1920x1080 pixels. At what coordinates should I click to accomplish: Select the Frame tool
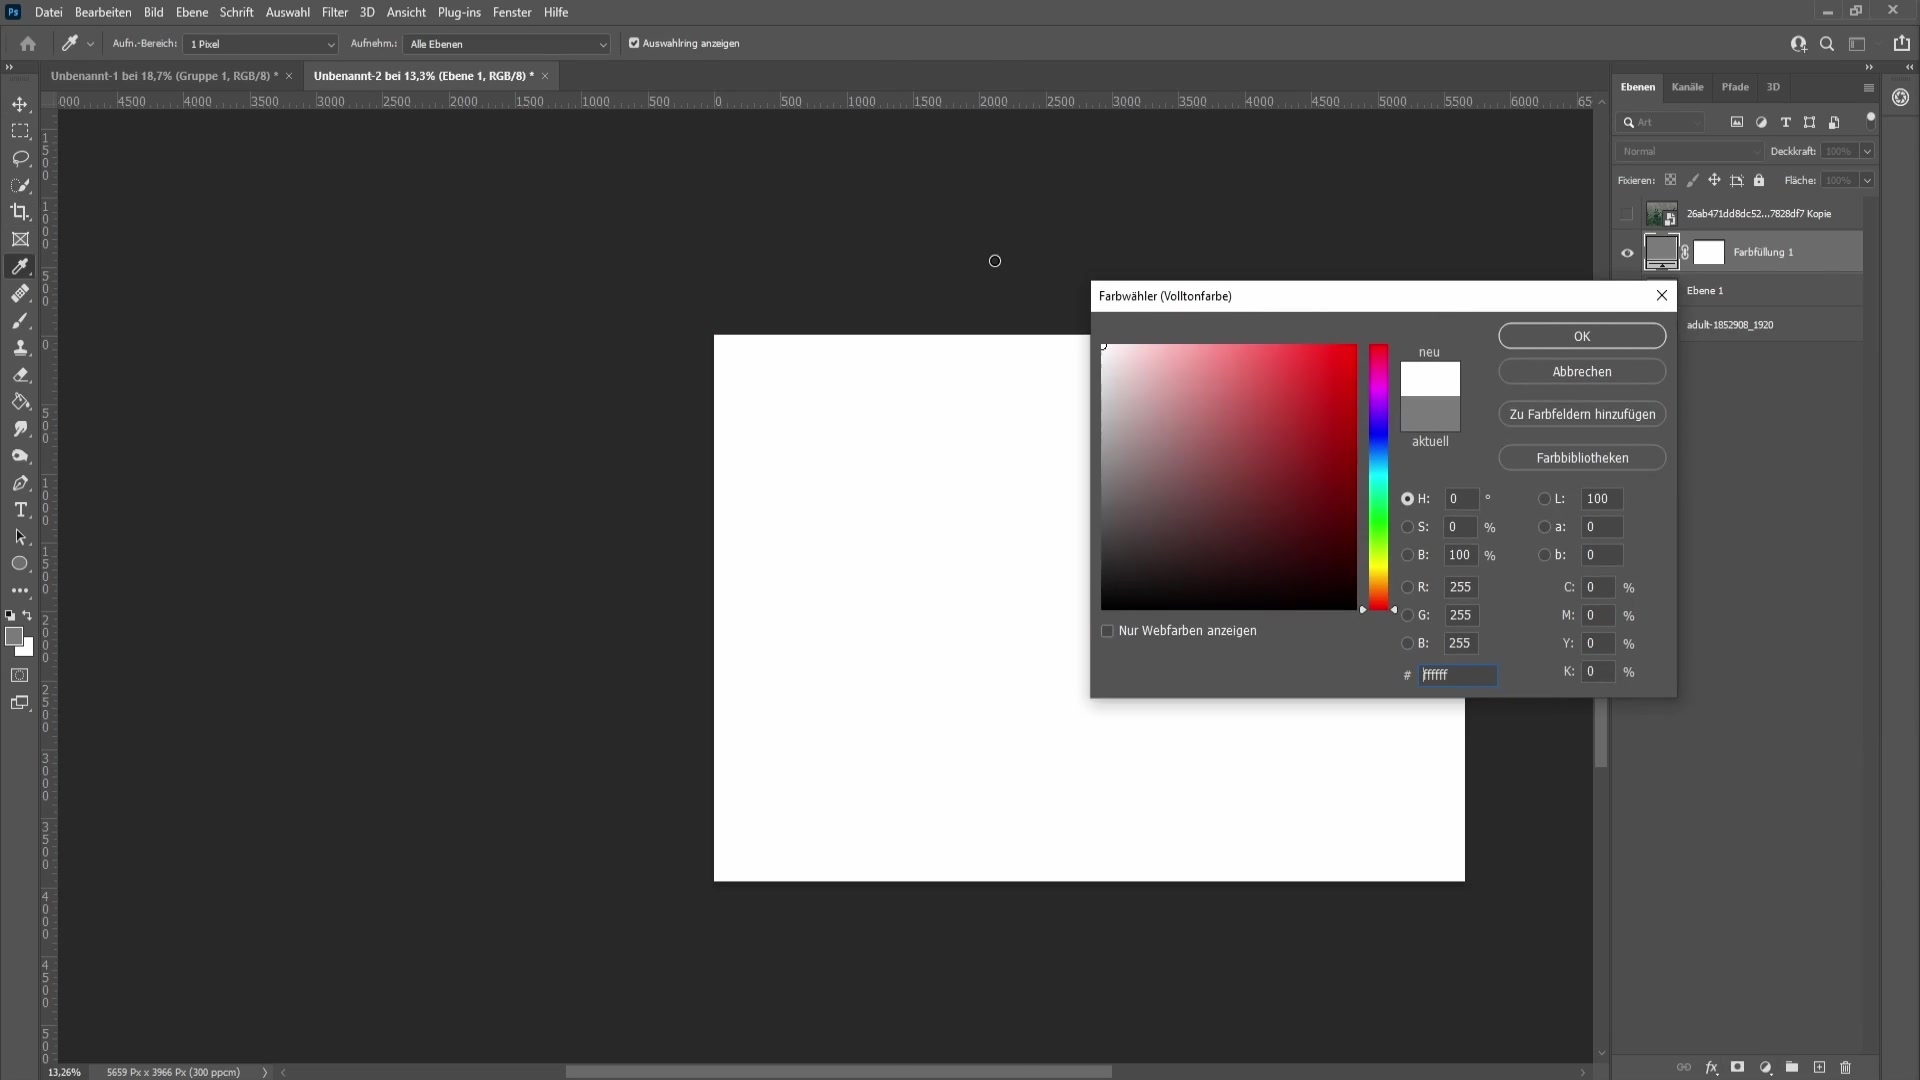[x=20, y=239]
